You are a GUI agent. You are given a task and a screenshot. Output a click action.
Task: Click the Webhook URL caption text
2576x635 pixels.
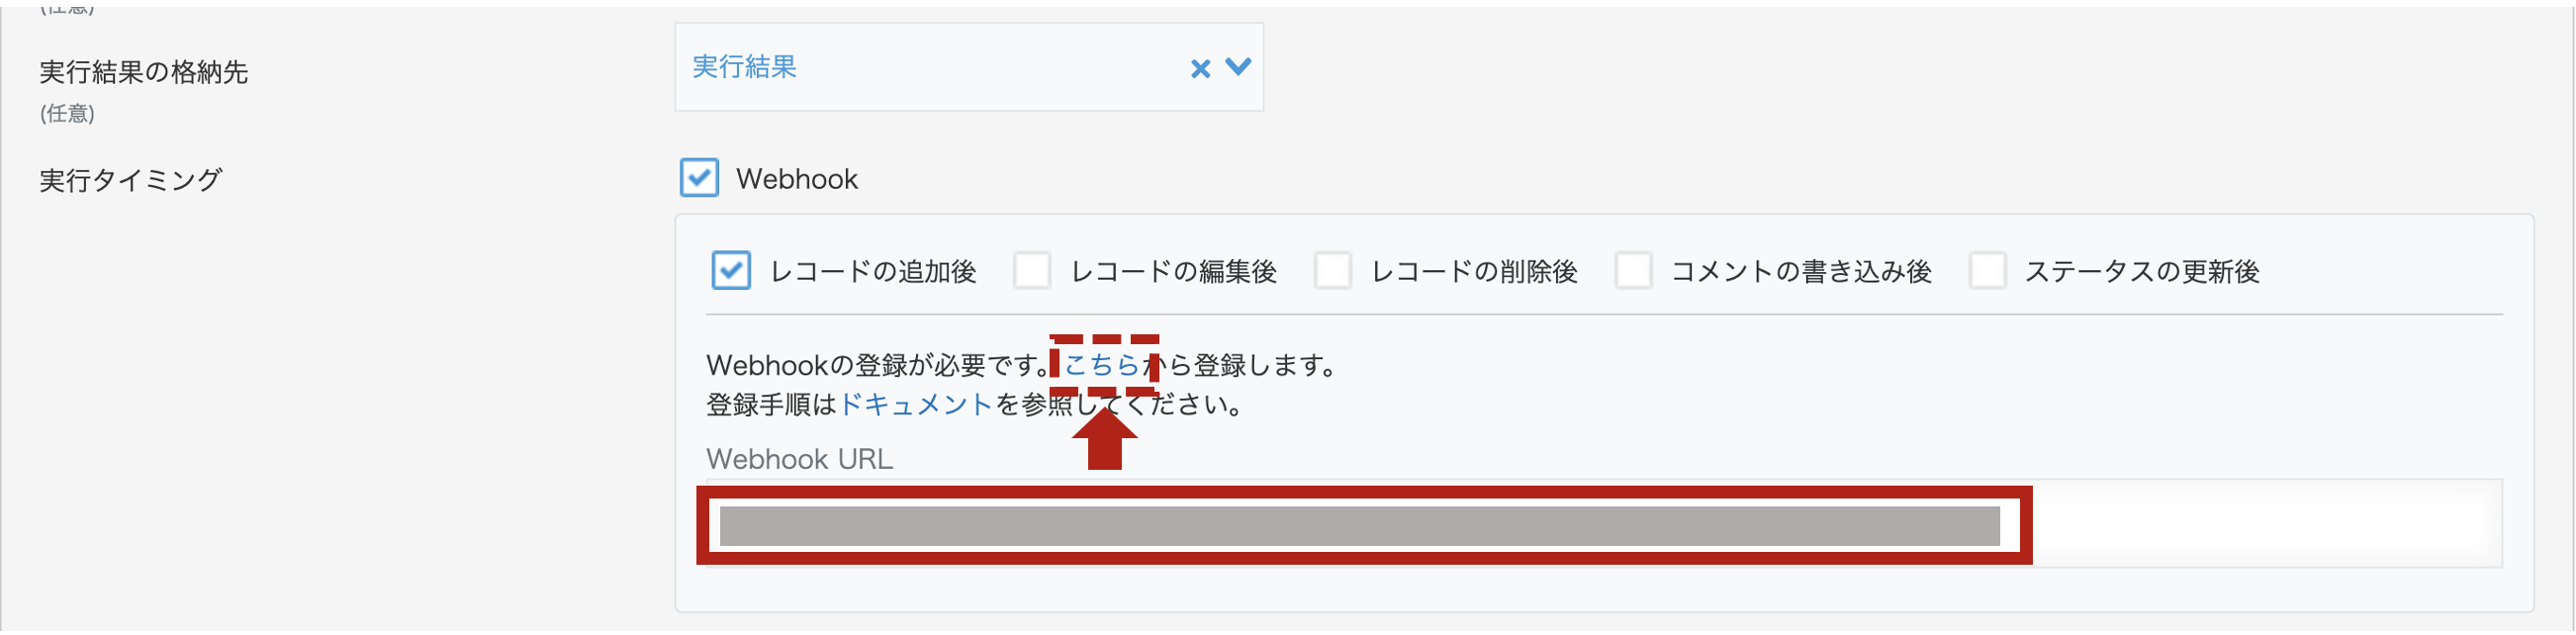tap(799, 459)
